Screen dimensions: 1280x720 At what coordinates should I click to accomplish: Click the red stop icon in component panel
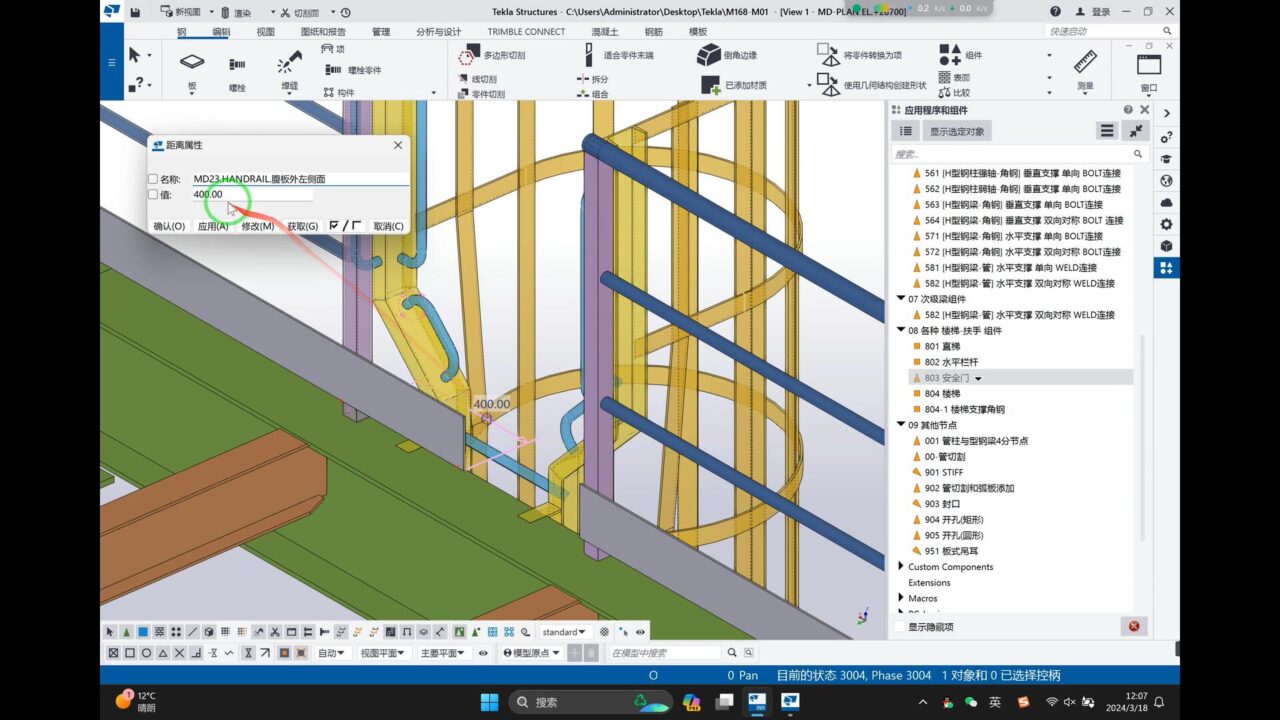coord(1134,626)
